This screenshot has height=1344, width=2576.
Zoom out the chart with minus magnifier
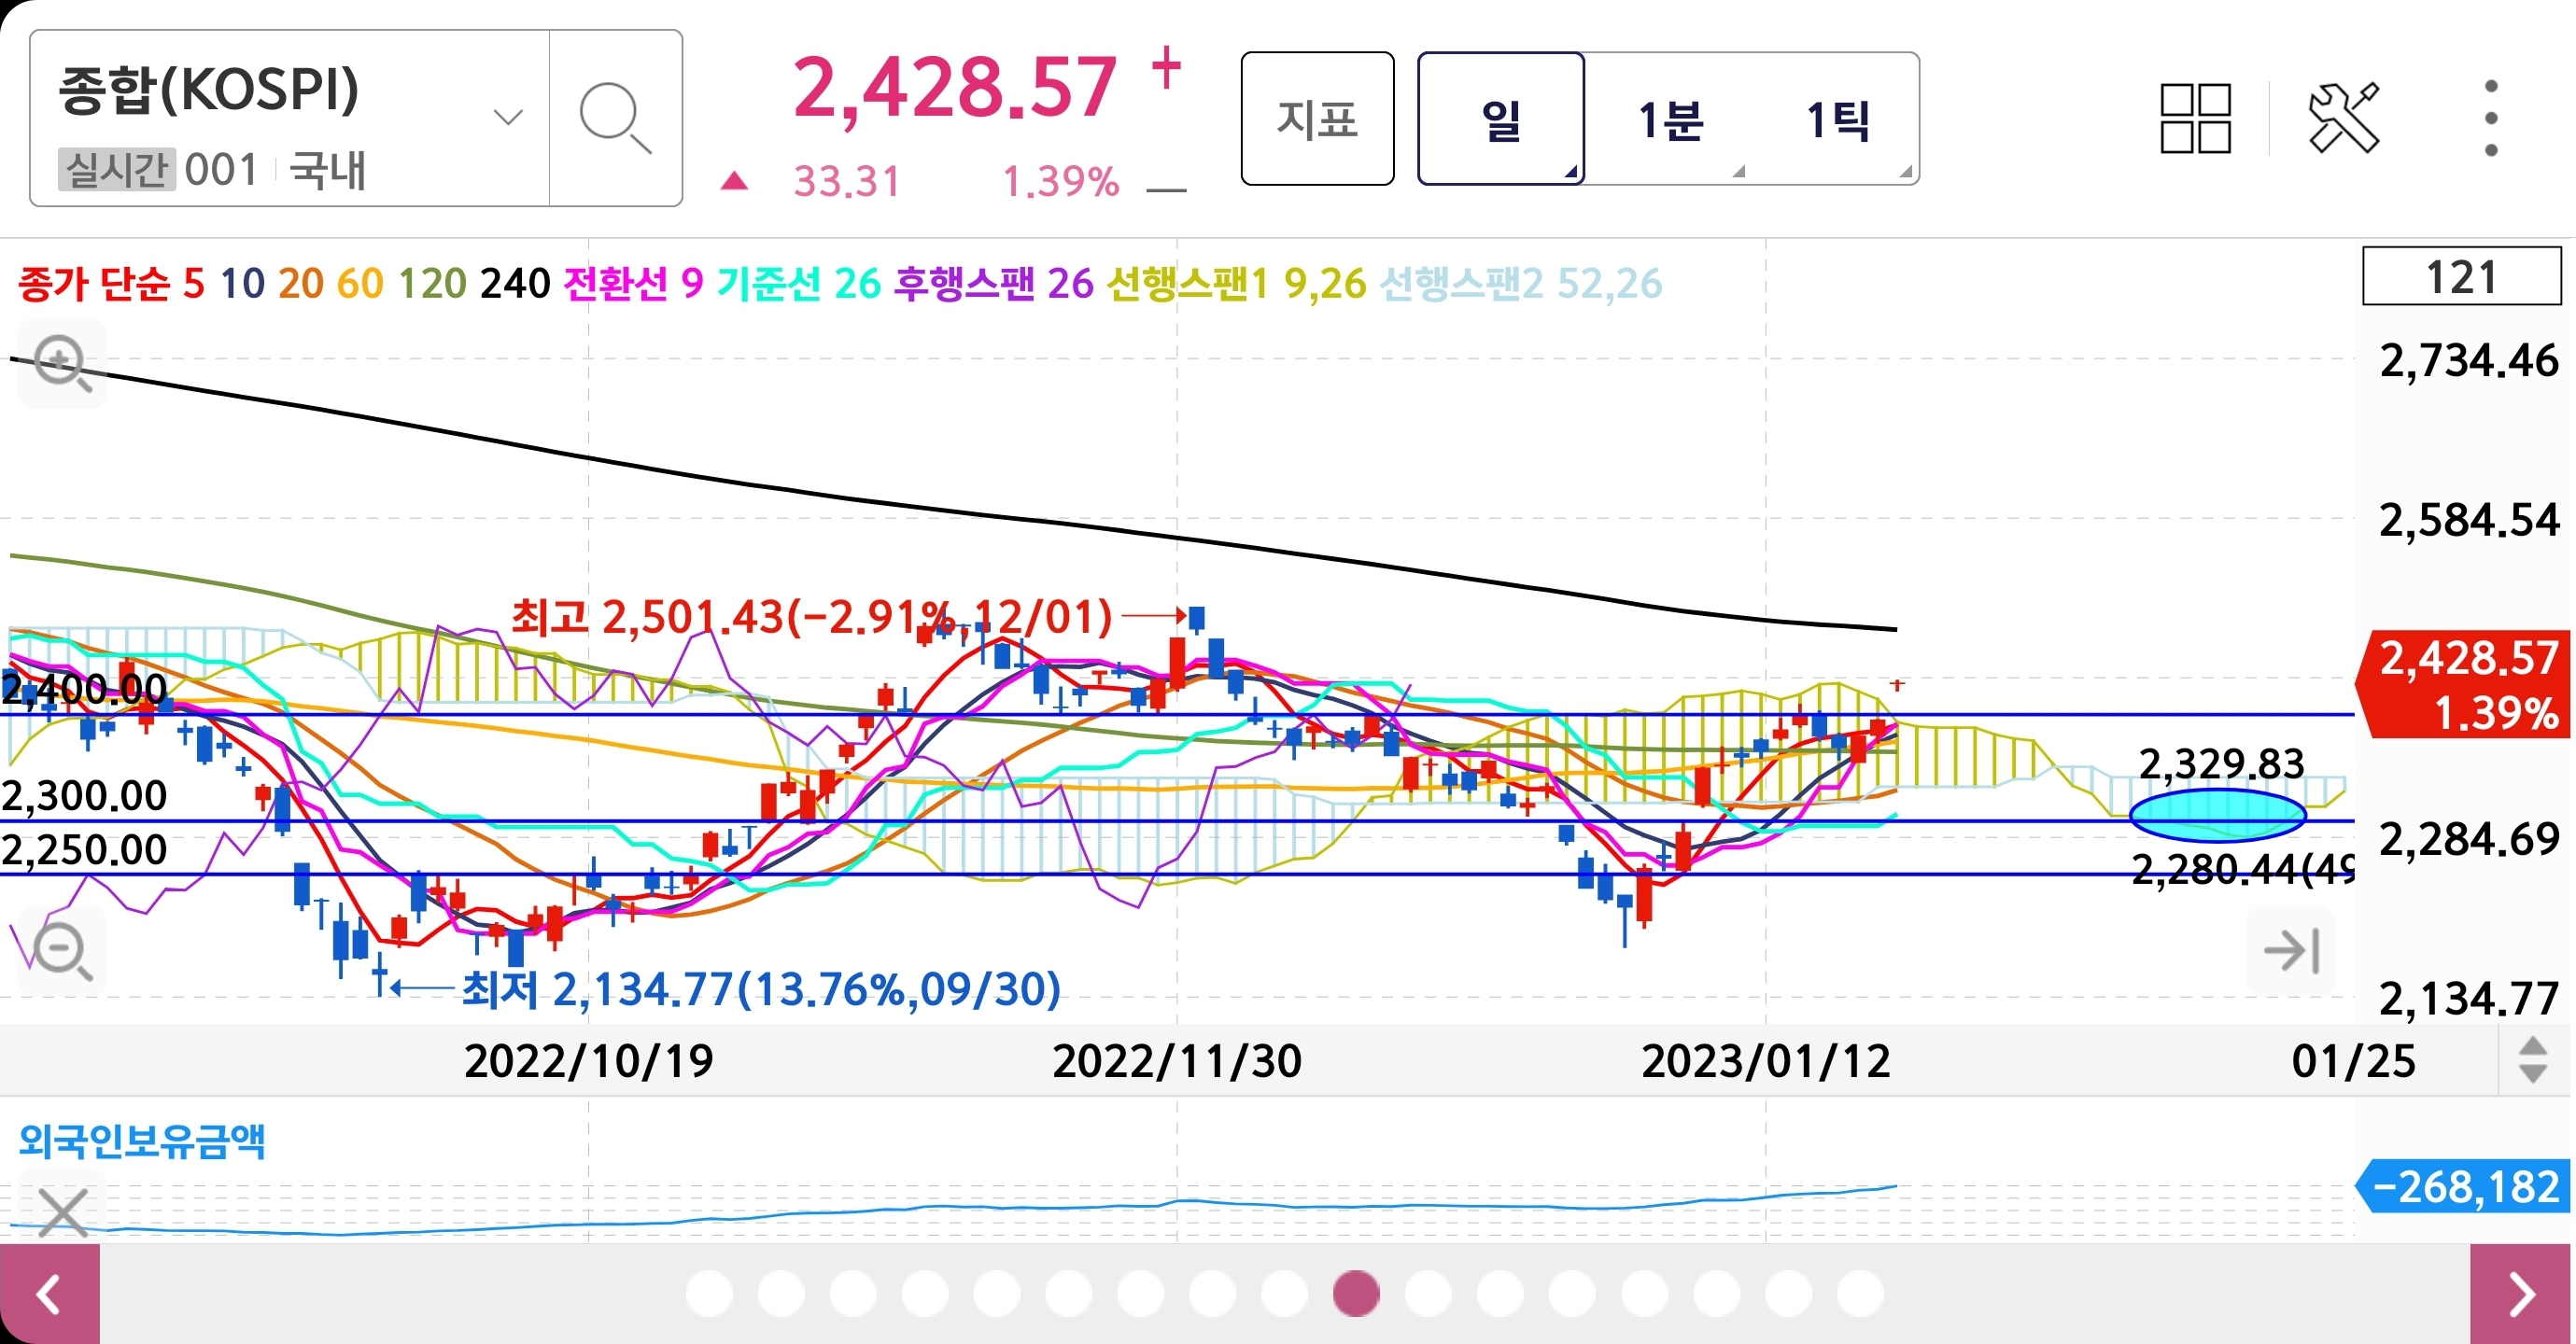[62, 950]
